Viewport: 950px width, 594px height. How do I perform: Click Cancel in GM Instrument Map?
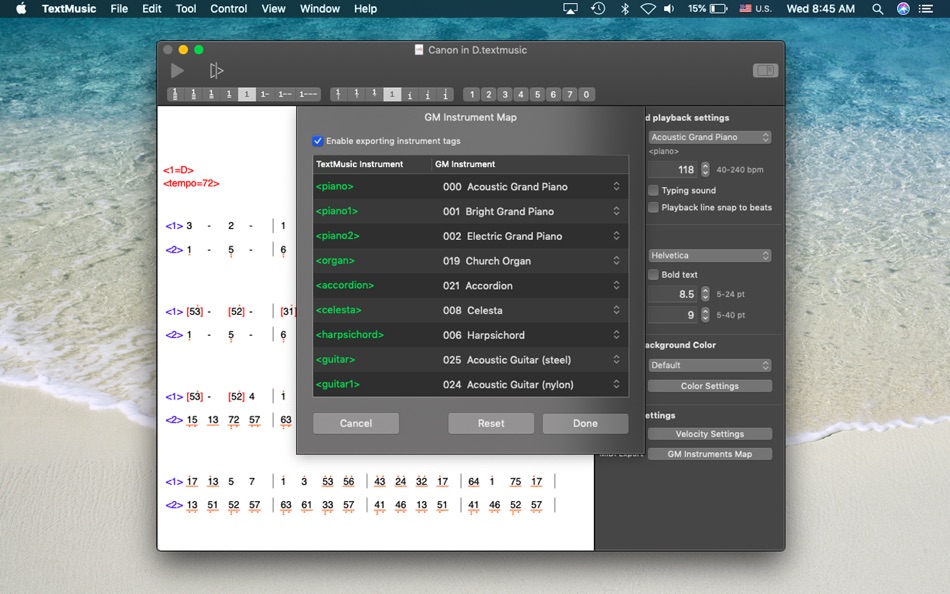[356, 423]
